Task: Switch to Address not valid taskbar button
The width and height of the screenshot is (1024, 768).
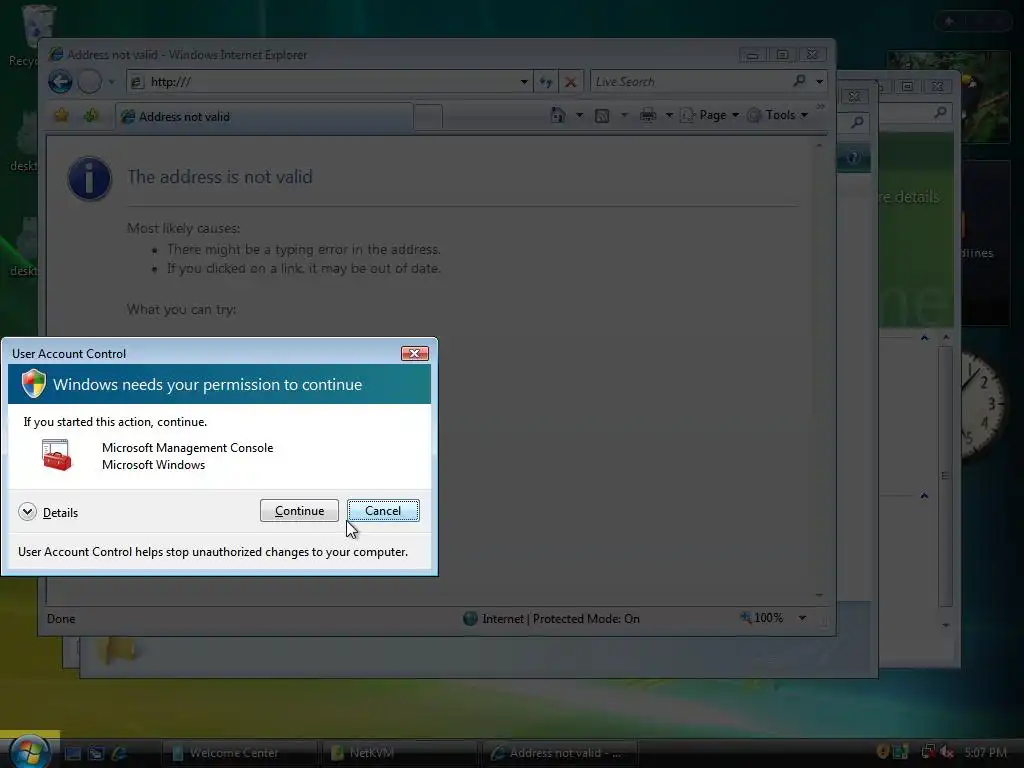Action: (x=560, y=753)
